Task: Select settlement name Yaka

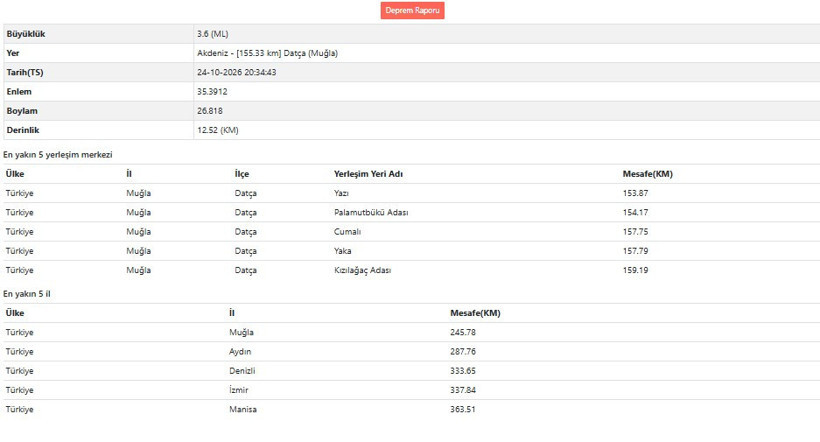Action: [x=343, y=251]
